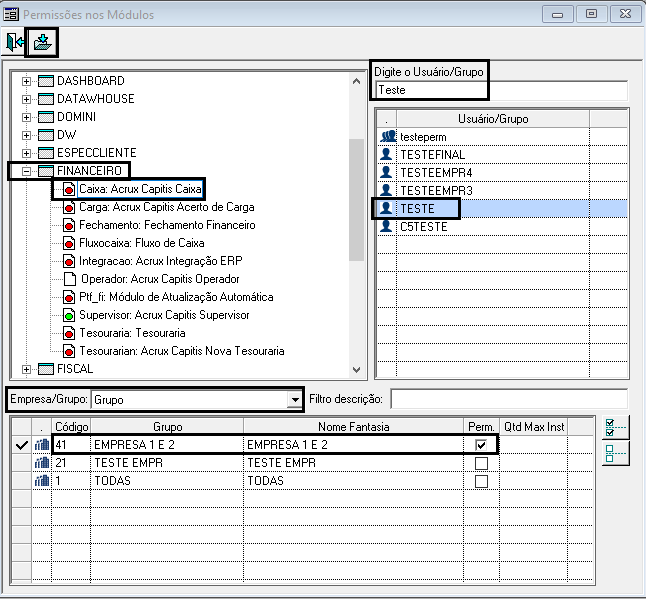646x599 pixels.
Task: Click the blank page icon beside Operador
Action: point(70,279)
